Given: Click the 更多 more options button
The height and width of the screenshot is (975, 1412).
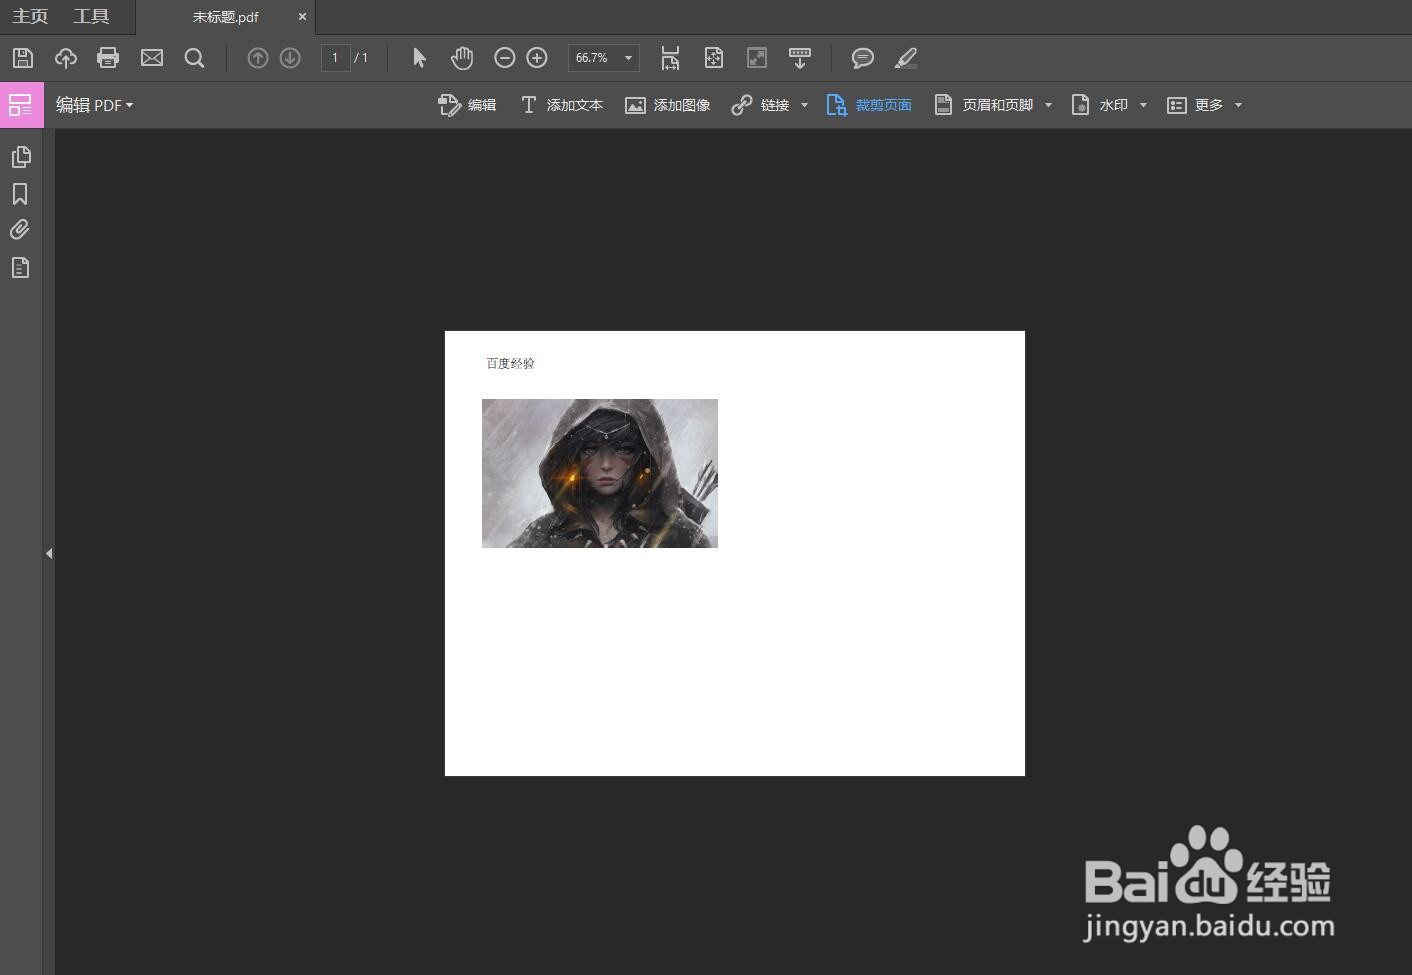Looking at the screenshot, I should [x=1195, y=105].
